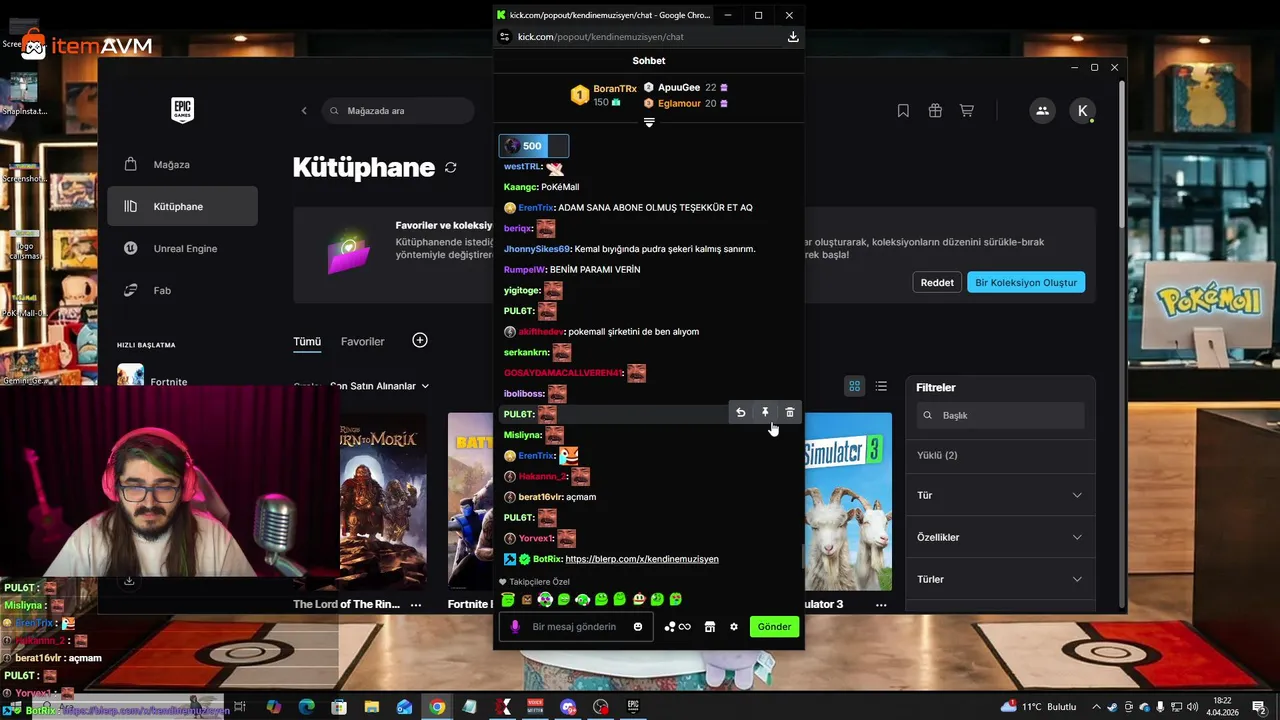
Task: Open the wishlist bookmark icon
Action: [903, 111]
